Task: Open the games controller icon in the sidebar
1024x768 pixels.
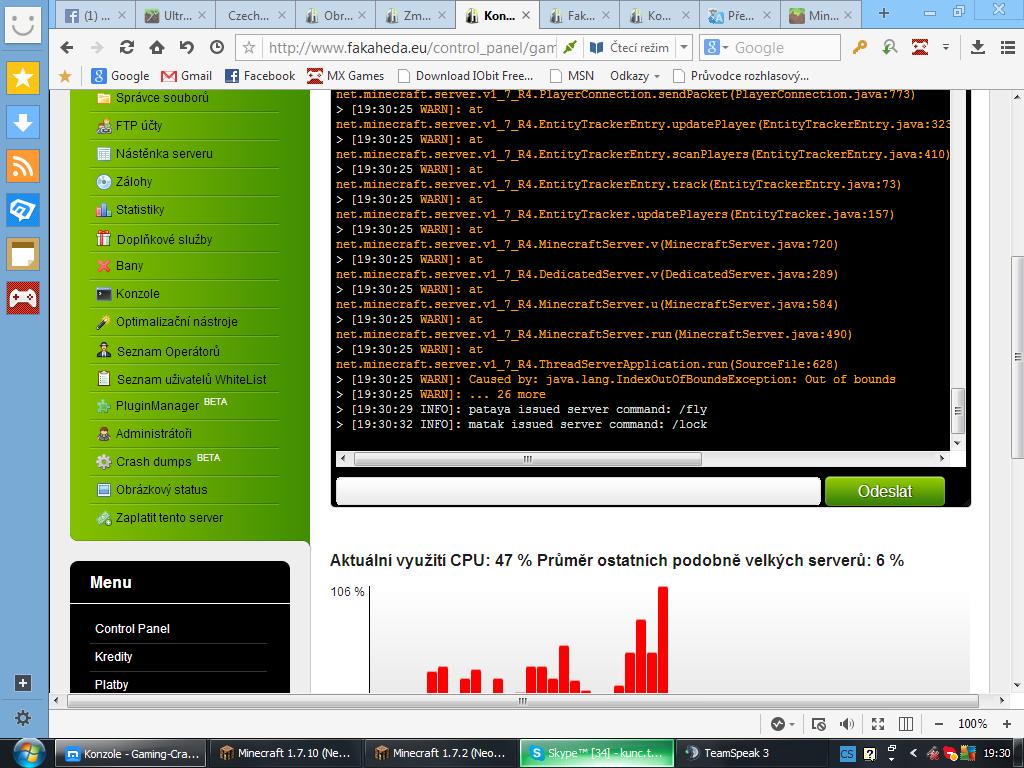Action: pyautogui.click(x=23, y=298)
